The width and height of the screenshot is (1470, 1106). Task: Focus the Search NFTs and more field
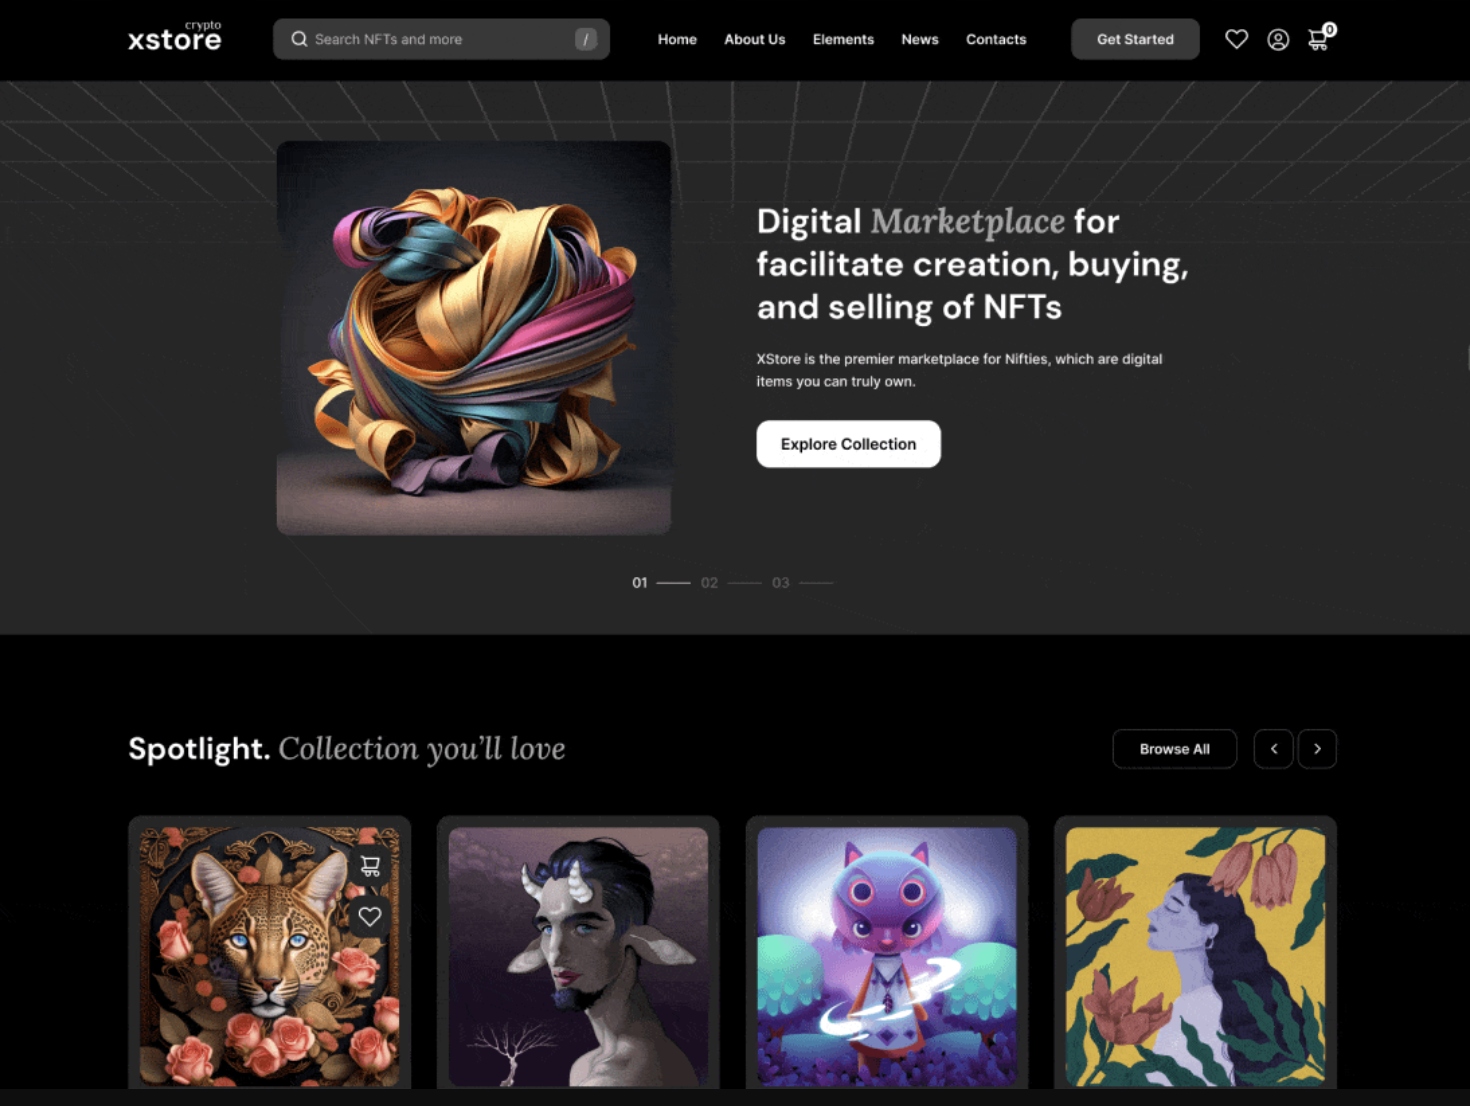[441, 39]
